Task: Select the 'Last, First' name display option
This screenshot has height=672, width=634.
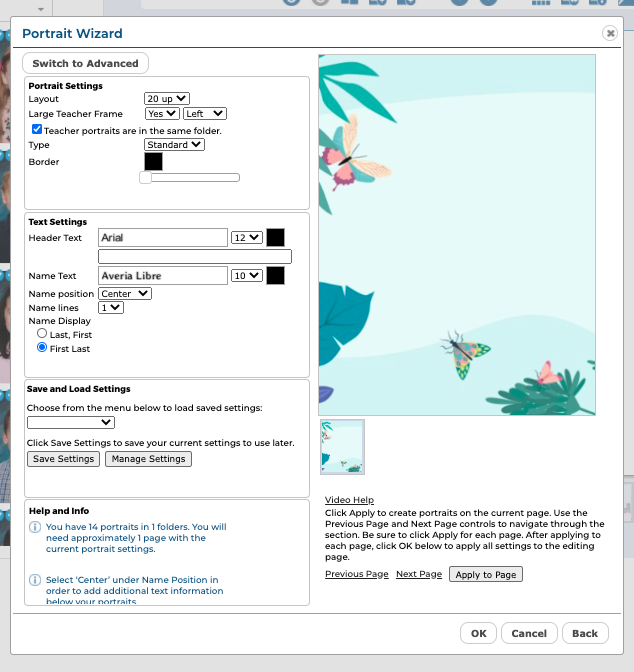Action: click(x=42, y=334)
